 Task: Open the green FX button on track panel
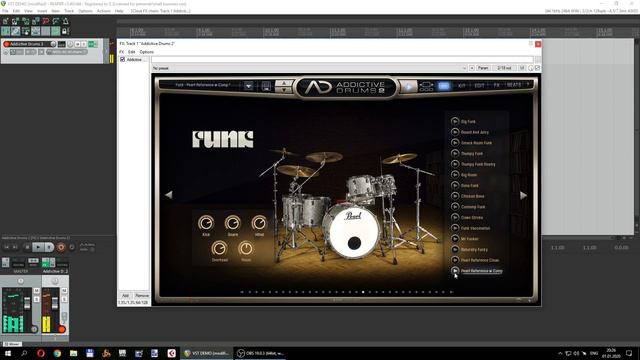(x=92, y=44)
